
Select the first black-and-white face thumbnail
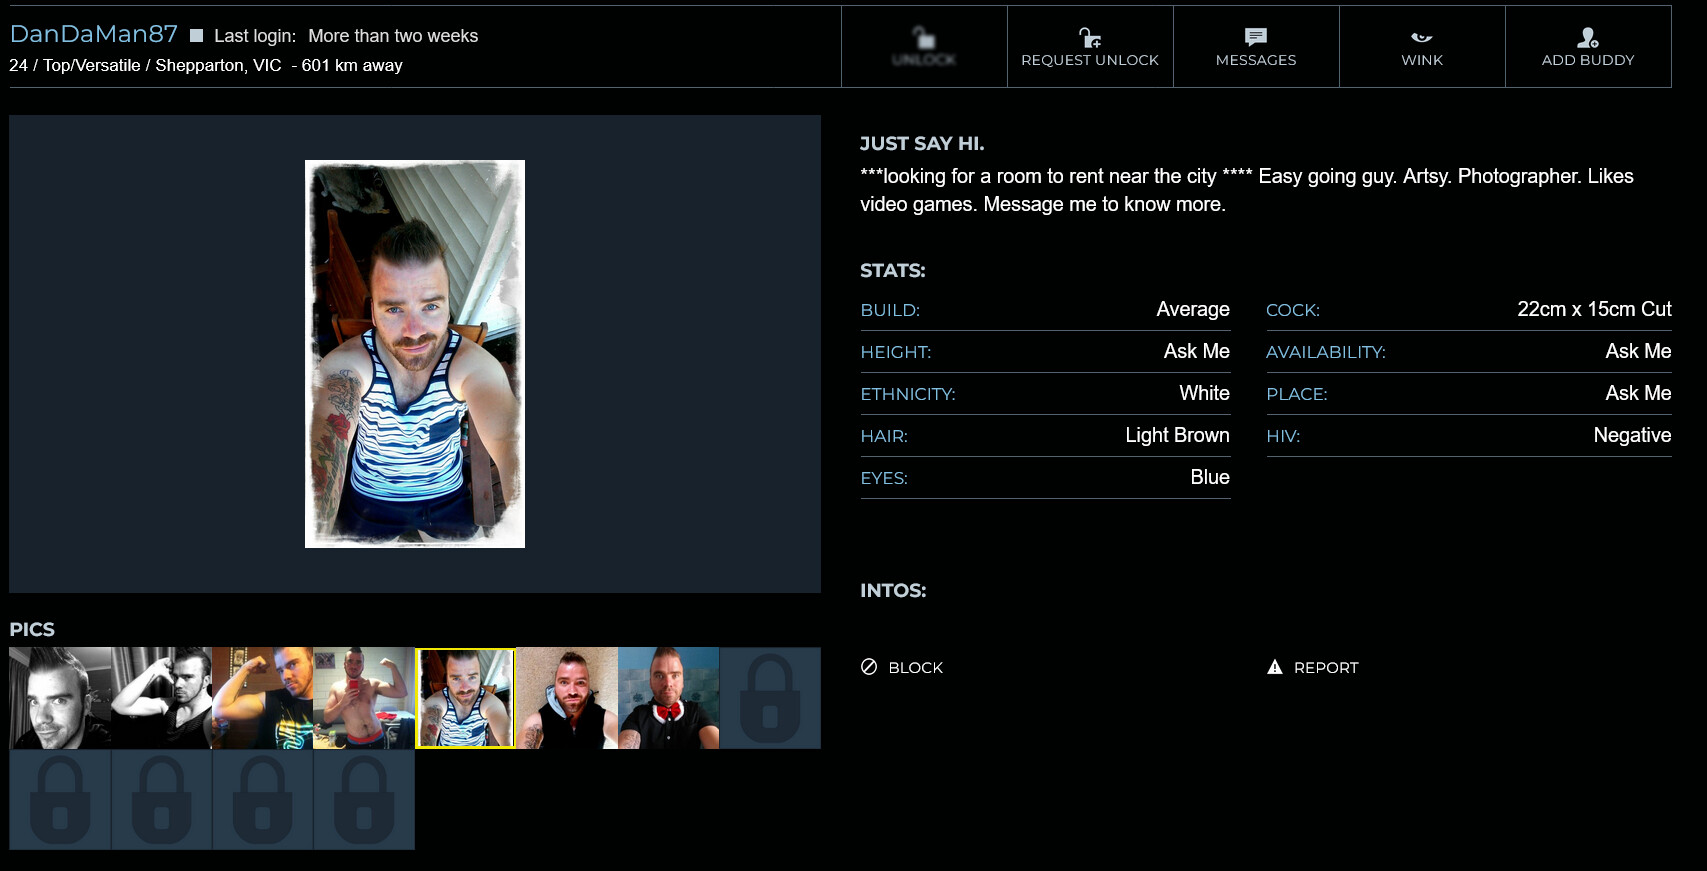60,698
